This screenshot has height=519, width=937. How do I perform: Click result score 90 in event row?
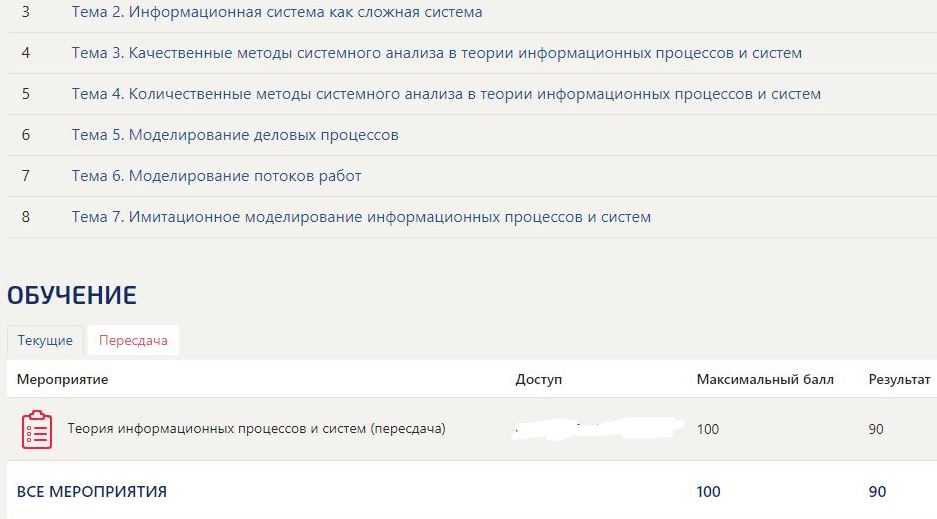pyautogui.click(x=878, y=429)
